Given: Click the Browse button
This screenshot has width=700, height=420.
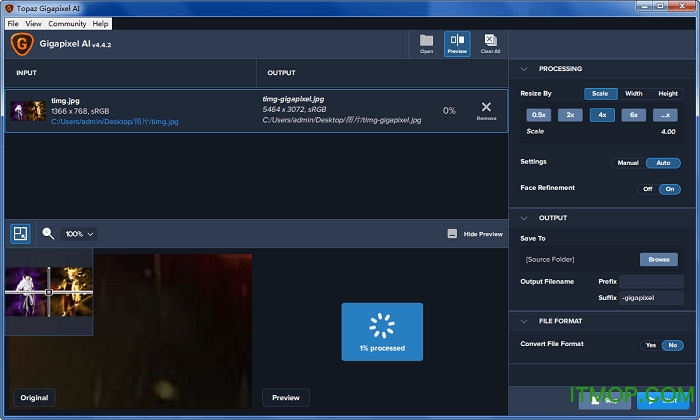Looking at the screenshot, I should pos(658,259).
